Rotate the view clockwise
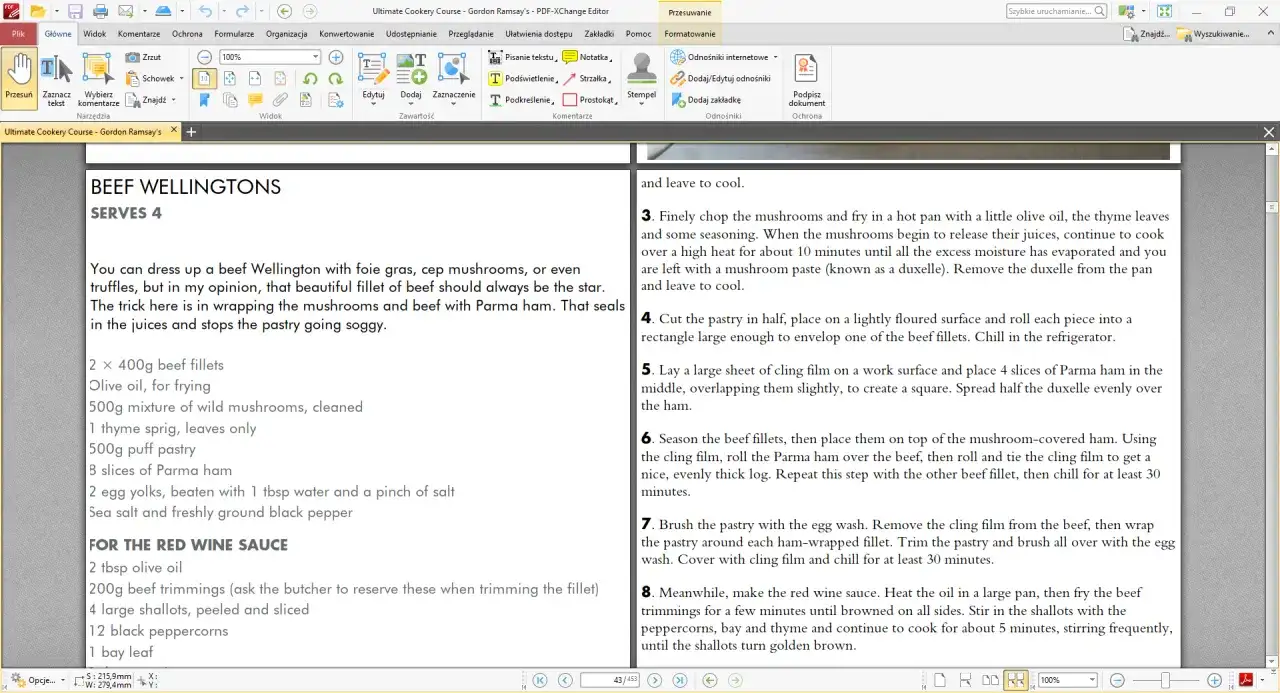Screen dimensions: 1280x693 pos(335,78)
